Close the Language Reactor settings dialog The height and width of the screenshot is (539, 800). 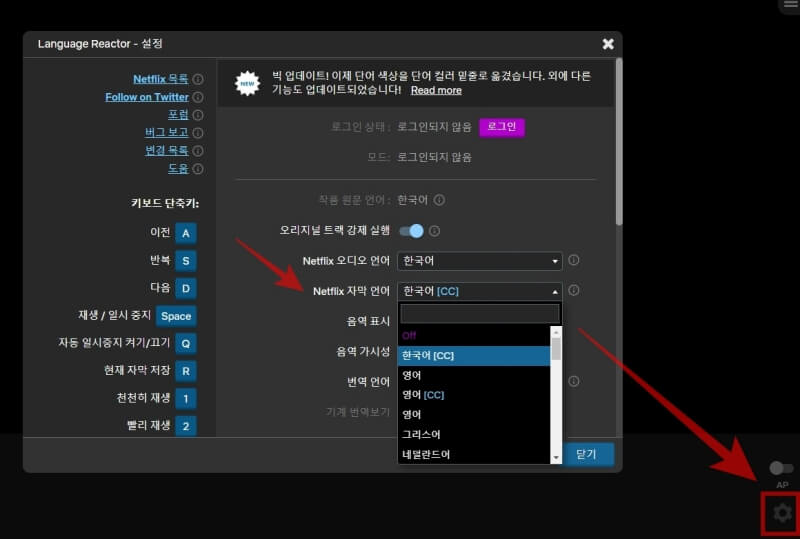608,44
